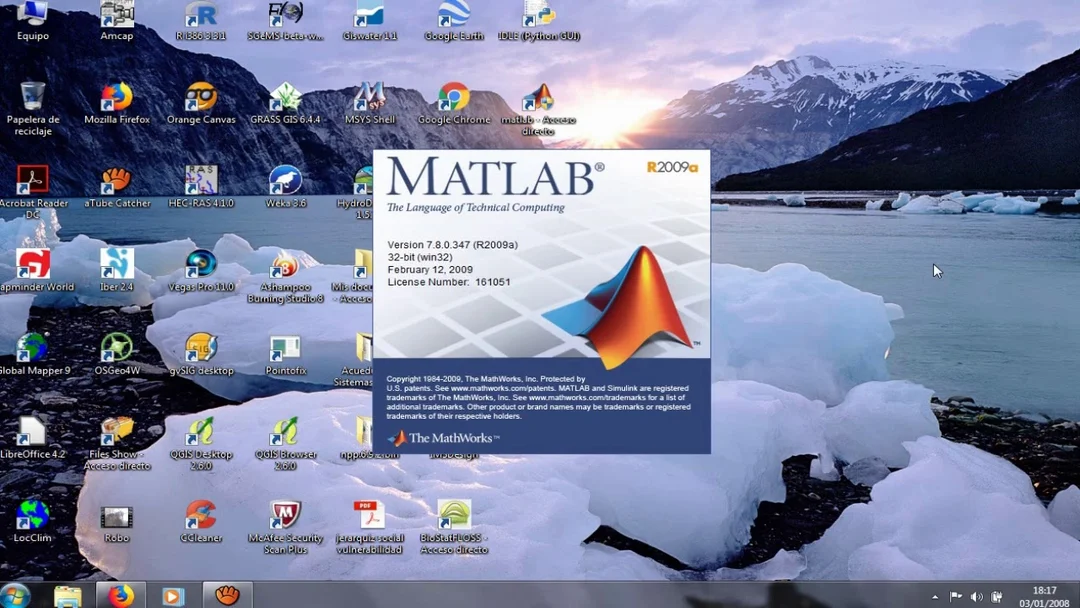
Task: Switch to Firefox in the taskbar
Action: 120,595
